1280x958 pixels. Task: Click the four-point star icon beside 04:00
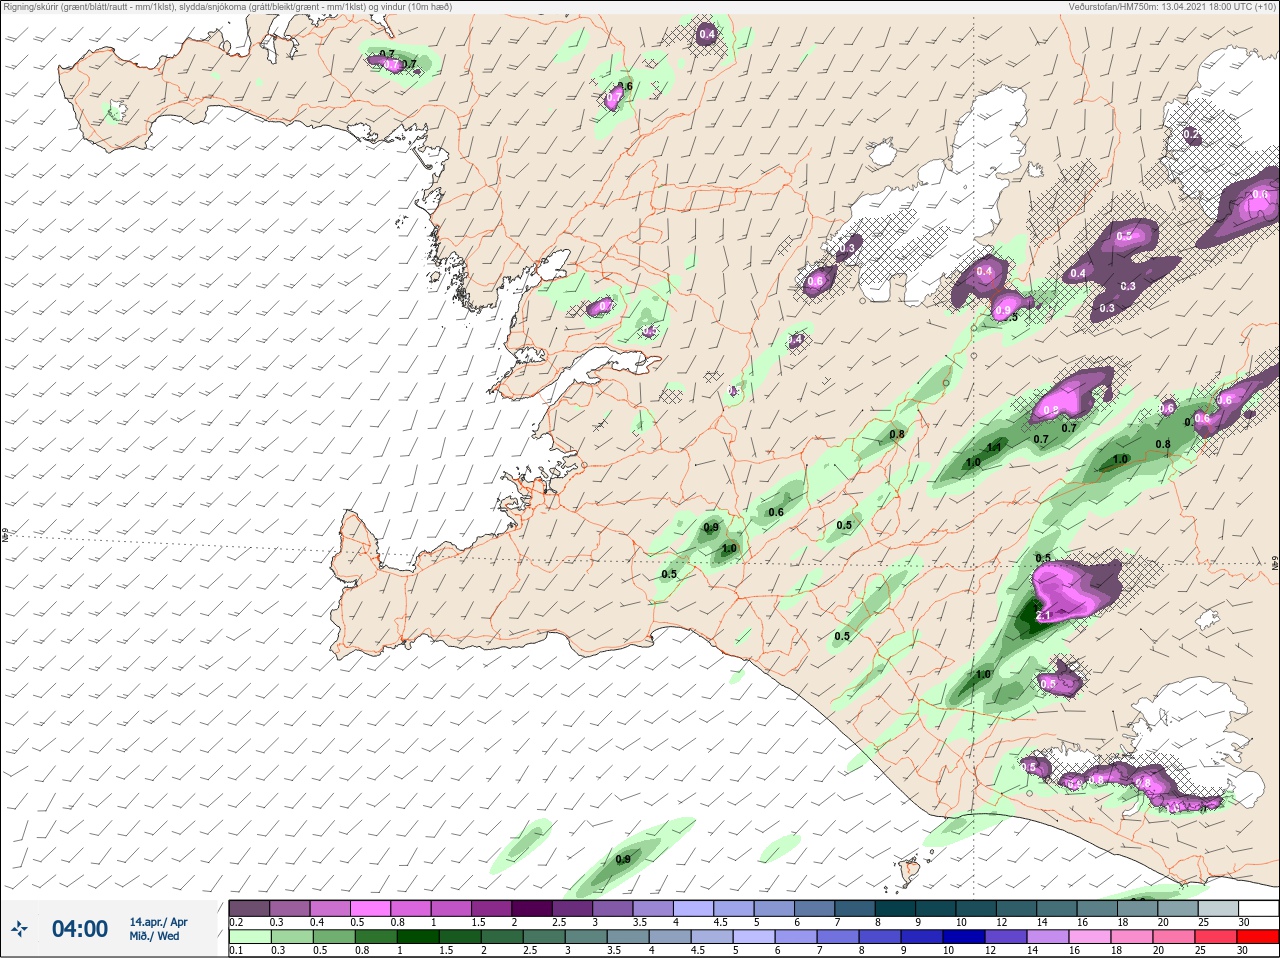tap(19, 929)
